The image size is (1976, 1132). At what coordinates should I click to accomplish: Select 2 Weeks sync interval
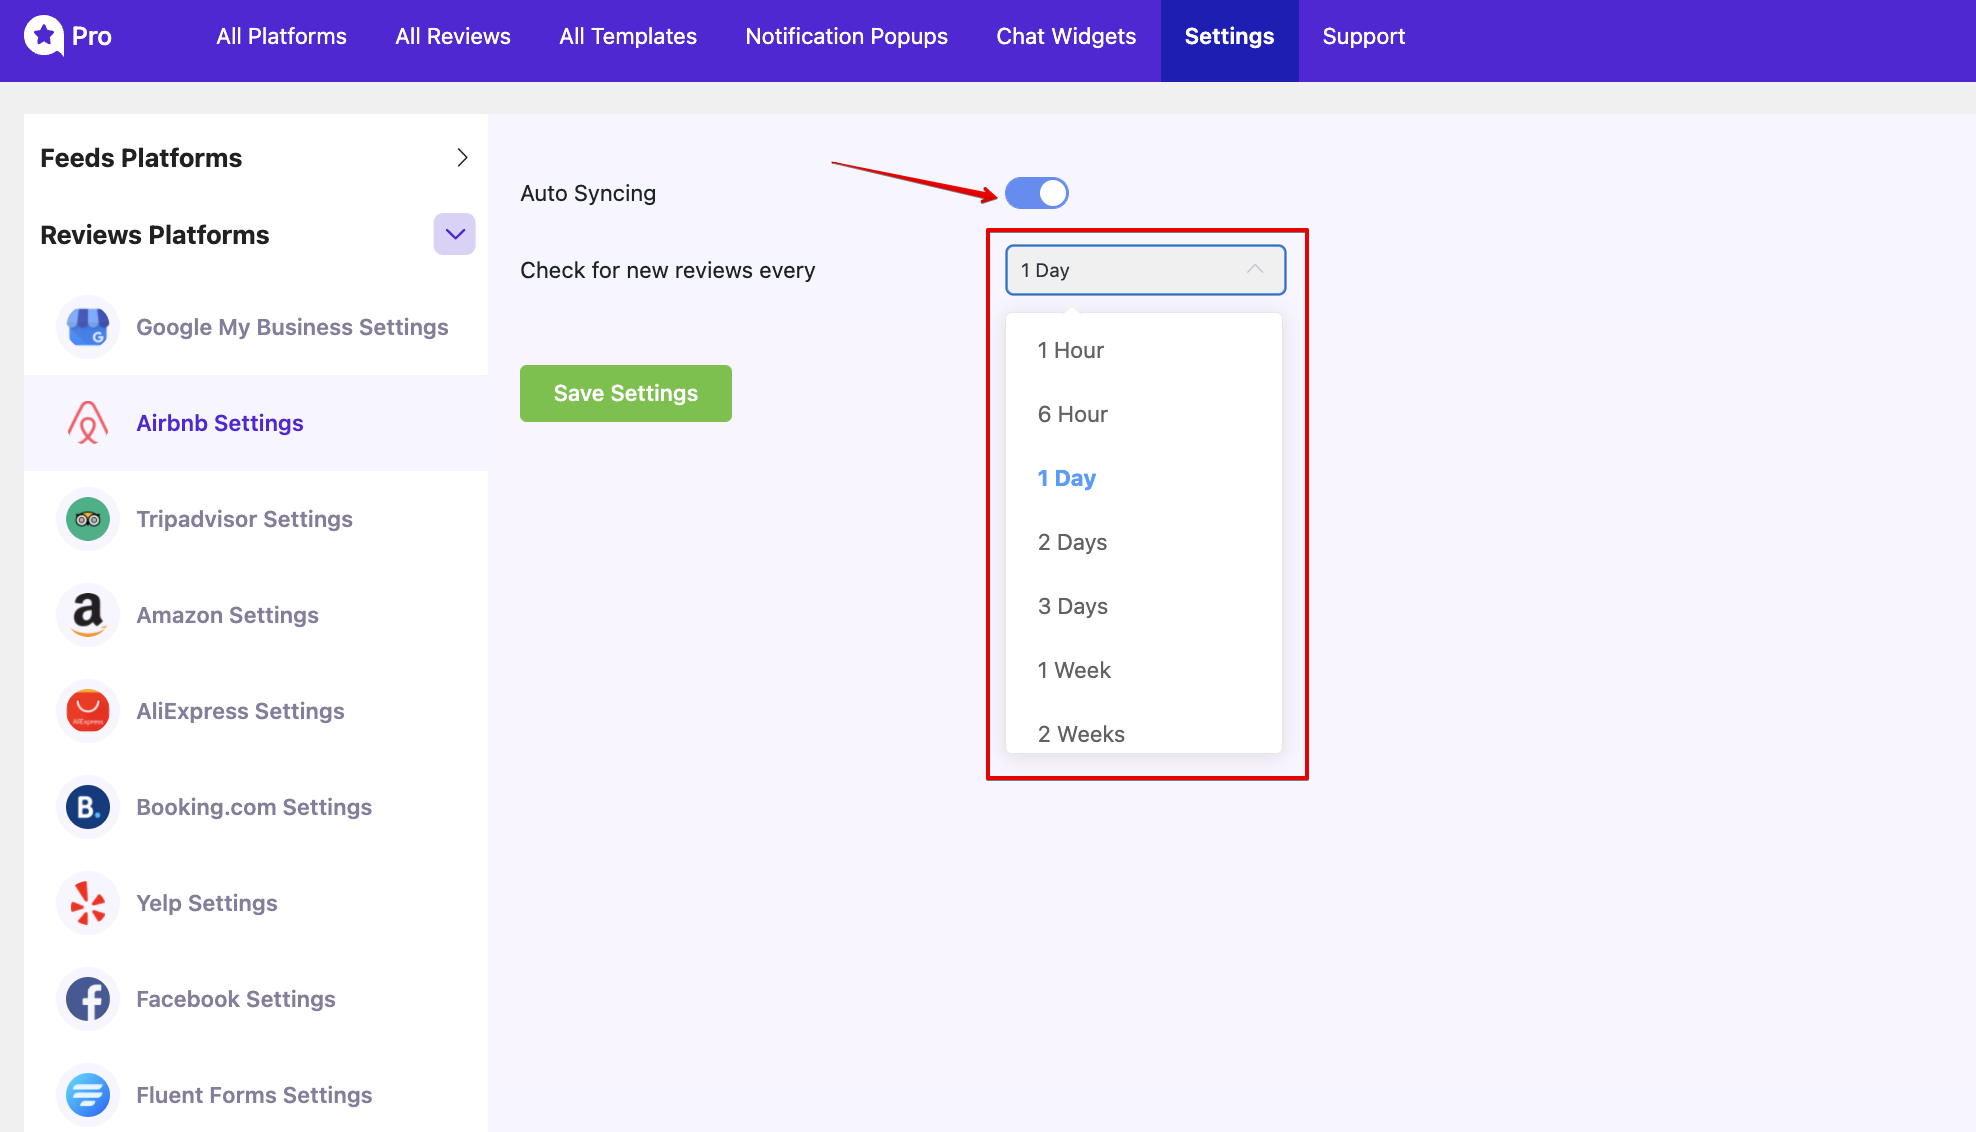point(1080,733)
